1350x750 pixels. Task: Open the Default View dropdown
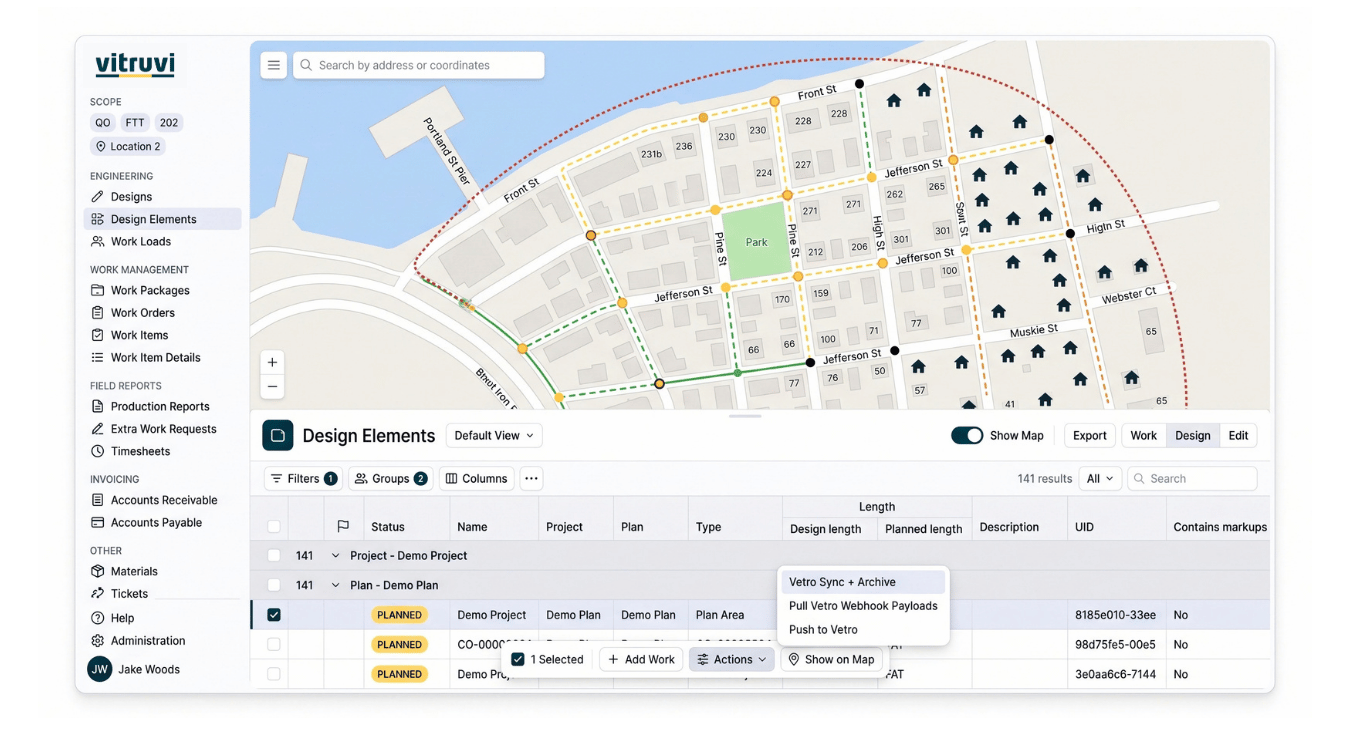494,436
